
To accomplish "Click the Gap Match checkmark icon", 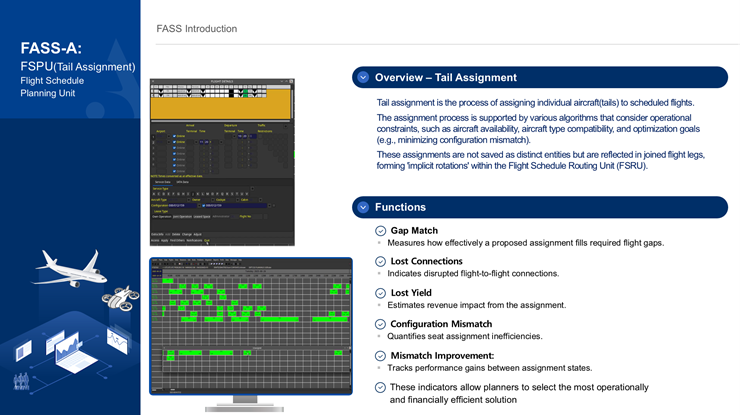I will pos(380,231).
